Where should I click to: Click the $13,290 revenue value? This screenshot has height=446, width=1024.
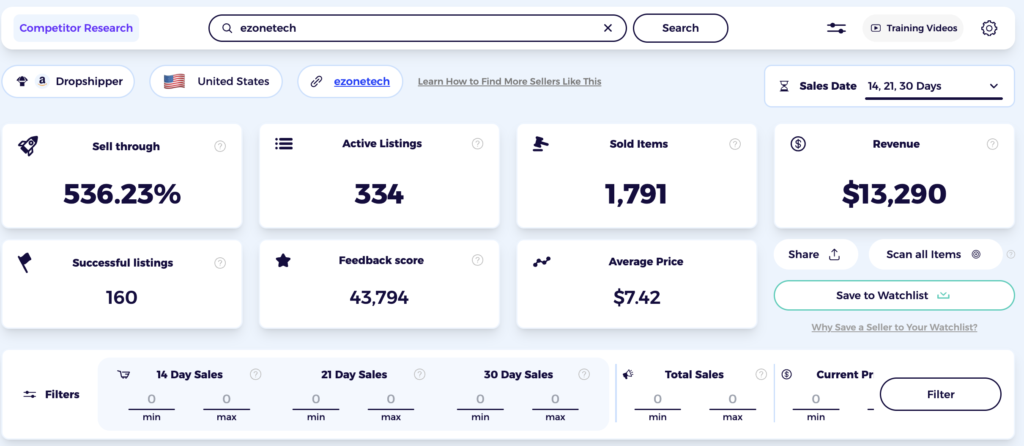click(894, 194)
